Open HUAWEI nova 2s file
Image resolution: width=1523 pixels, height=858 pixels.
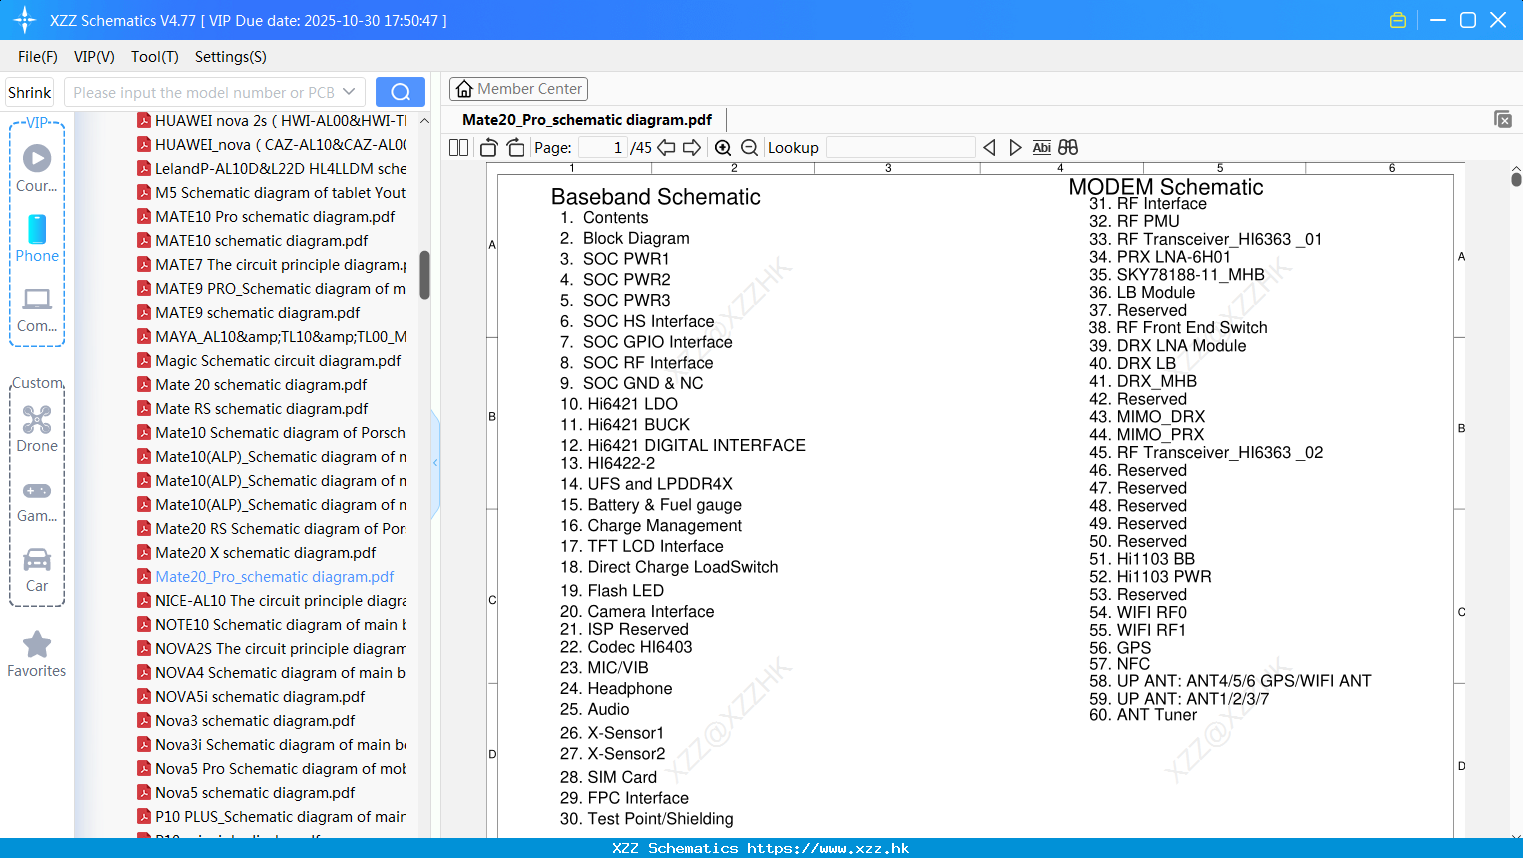(x=272, y=120)
